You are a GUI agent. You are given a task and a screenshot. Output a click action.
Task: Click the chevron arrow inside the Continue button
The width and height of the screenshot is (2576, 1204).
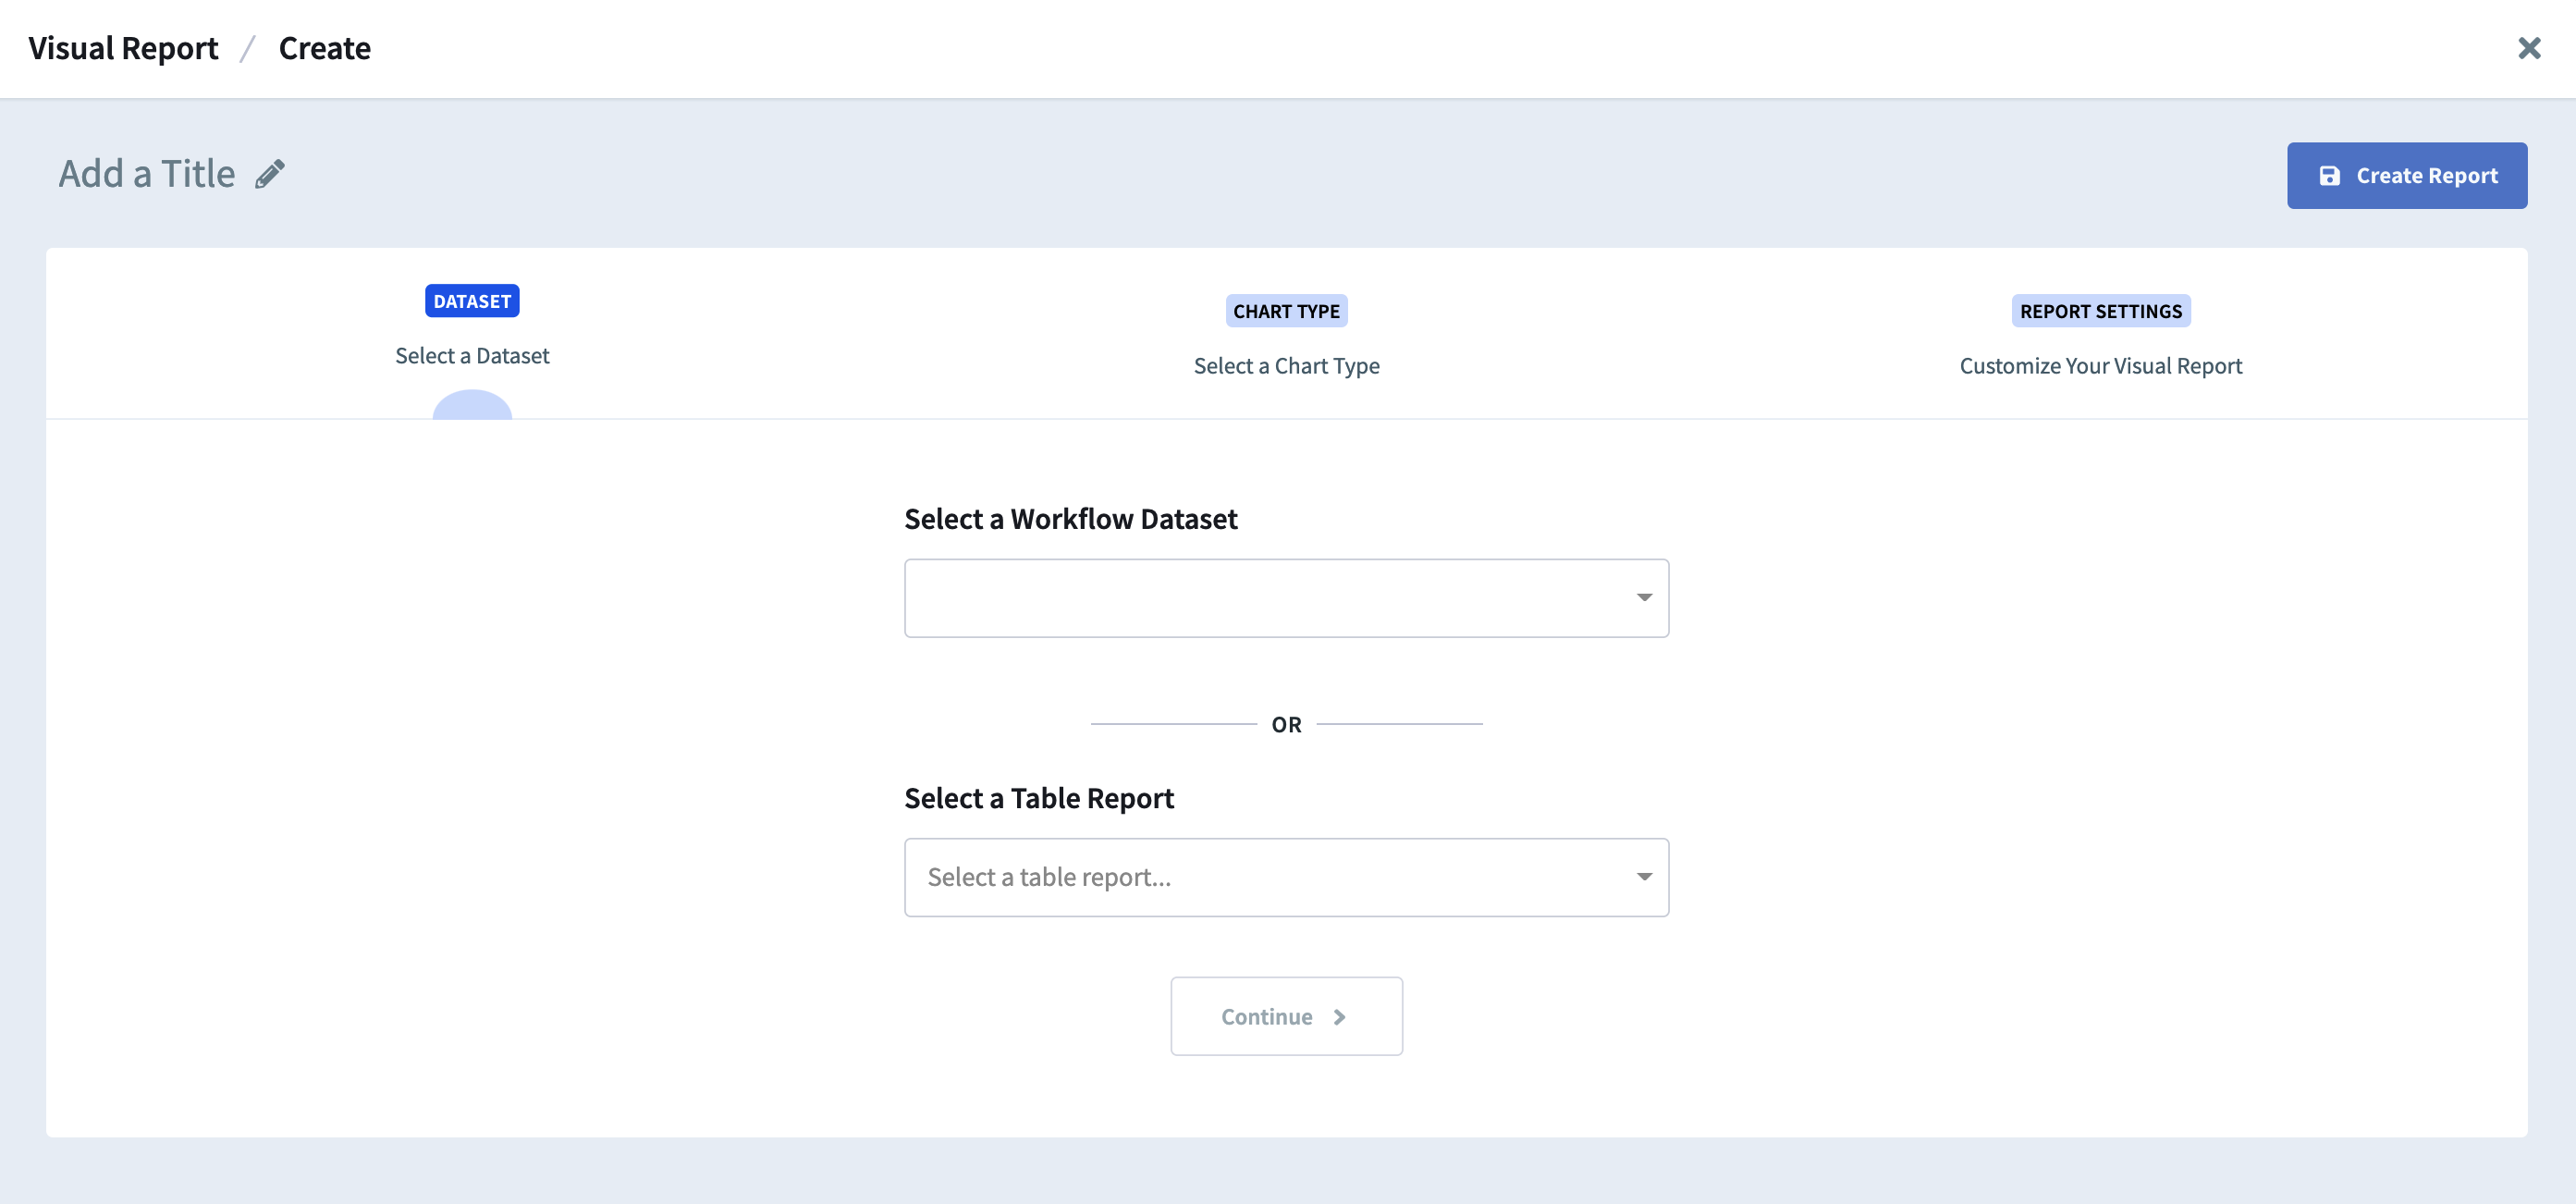click(1340, 1016)
